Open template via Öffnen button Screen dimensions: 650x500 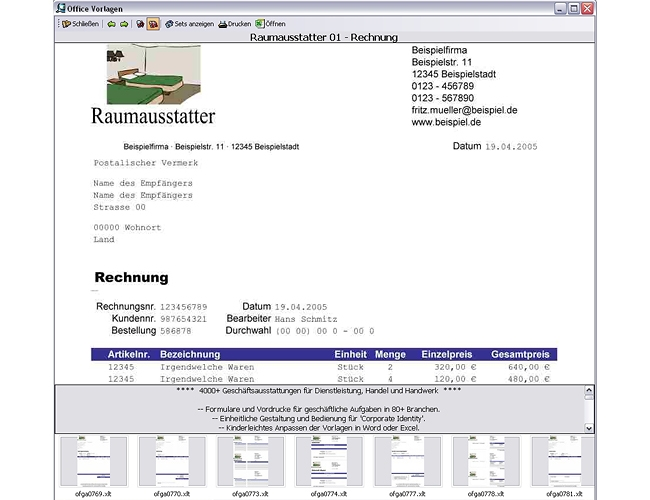(270, 24)
